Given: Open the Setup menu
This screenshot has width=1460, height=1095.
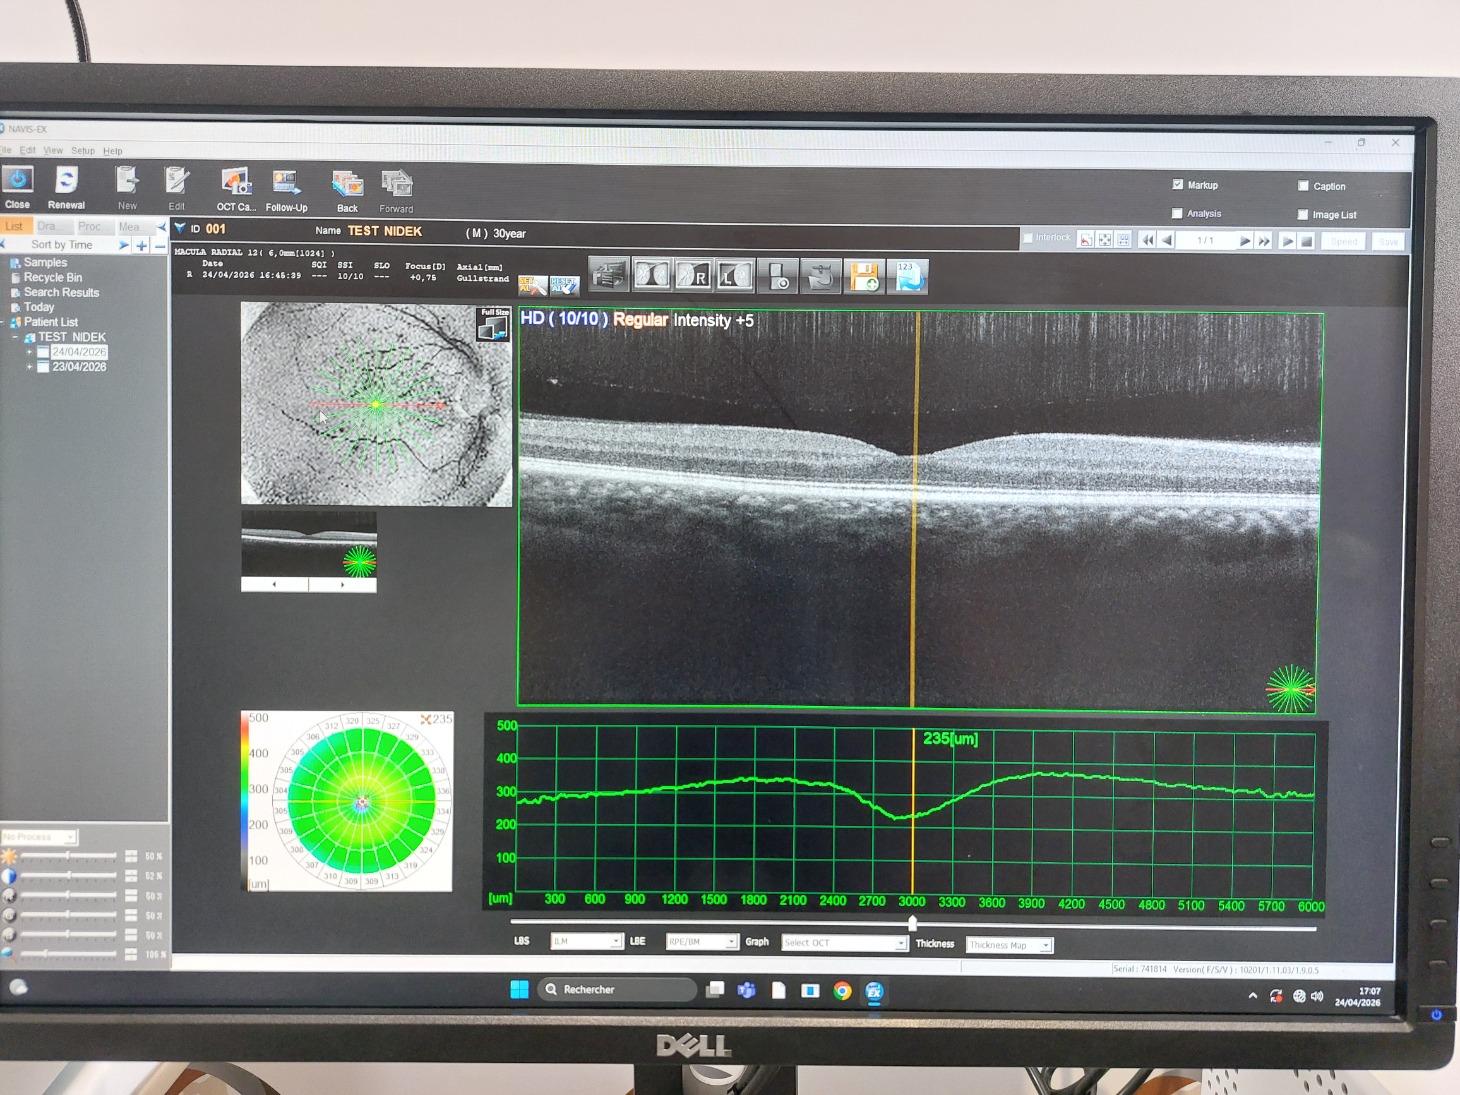Looking at the screenshot, I should 82,151.
